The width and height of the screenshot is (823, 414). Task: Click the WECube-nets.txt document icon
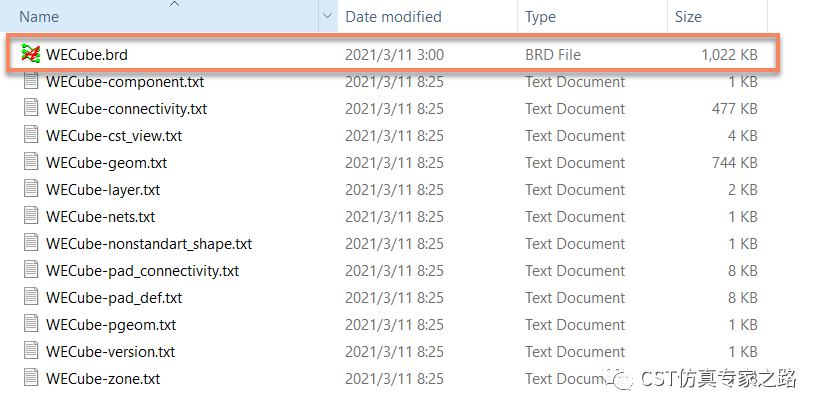pos(30,217)
